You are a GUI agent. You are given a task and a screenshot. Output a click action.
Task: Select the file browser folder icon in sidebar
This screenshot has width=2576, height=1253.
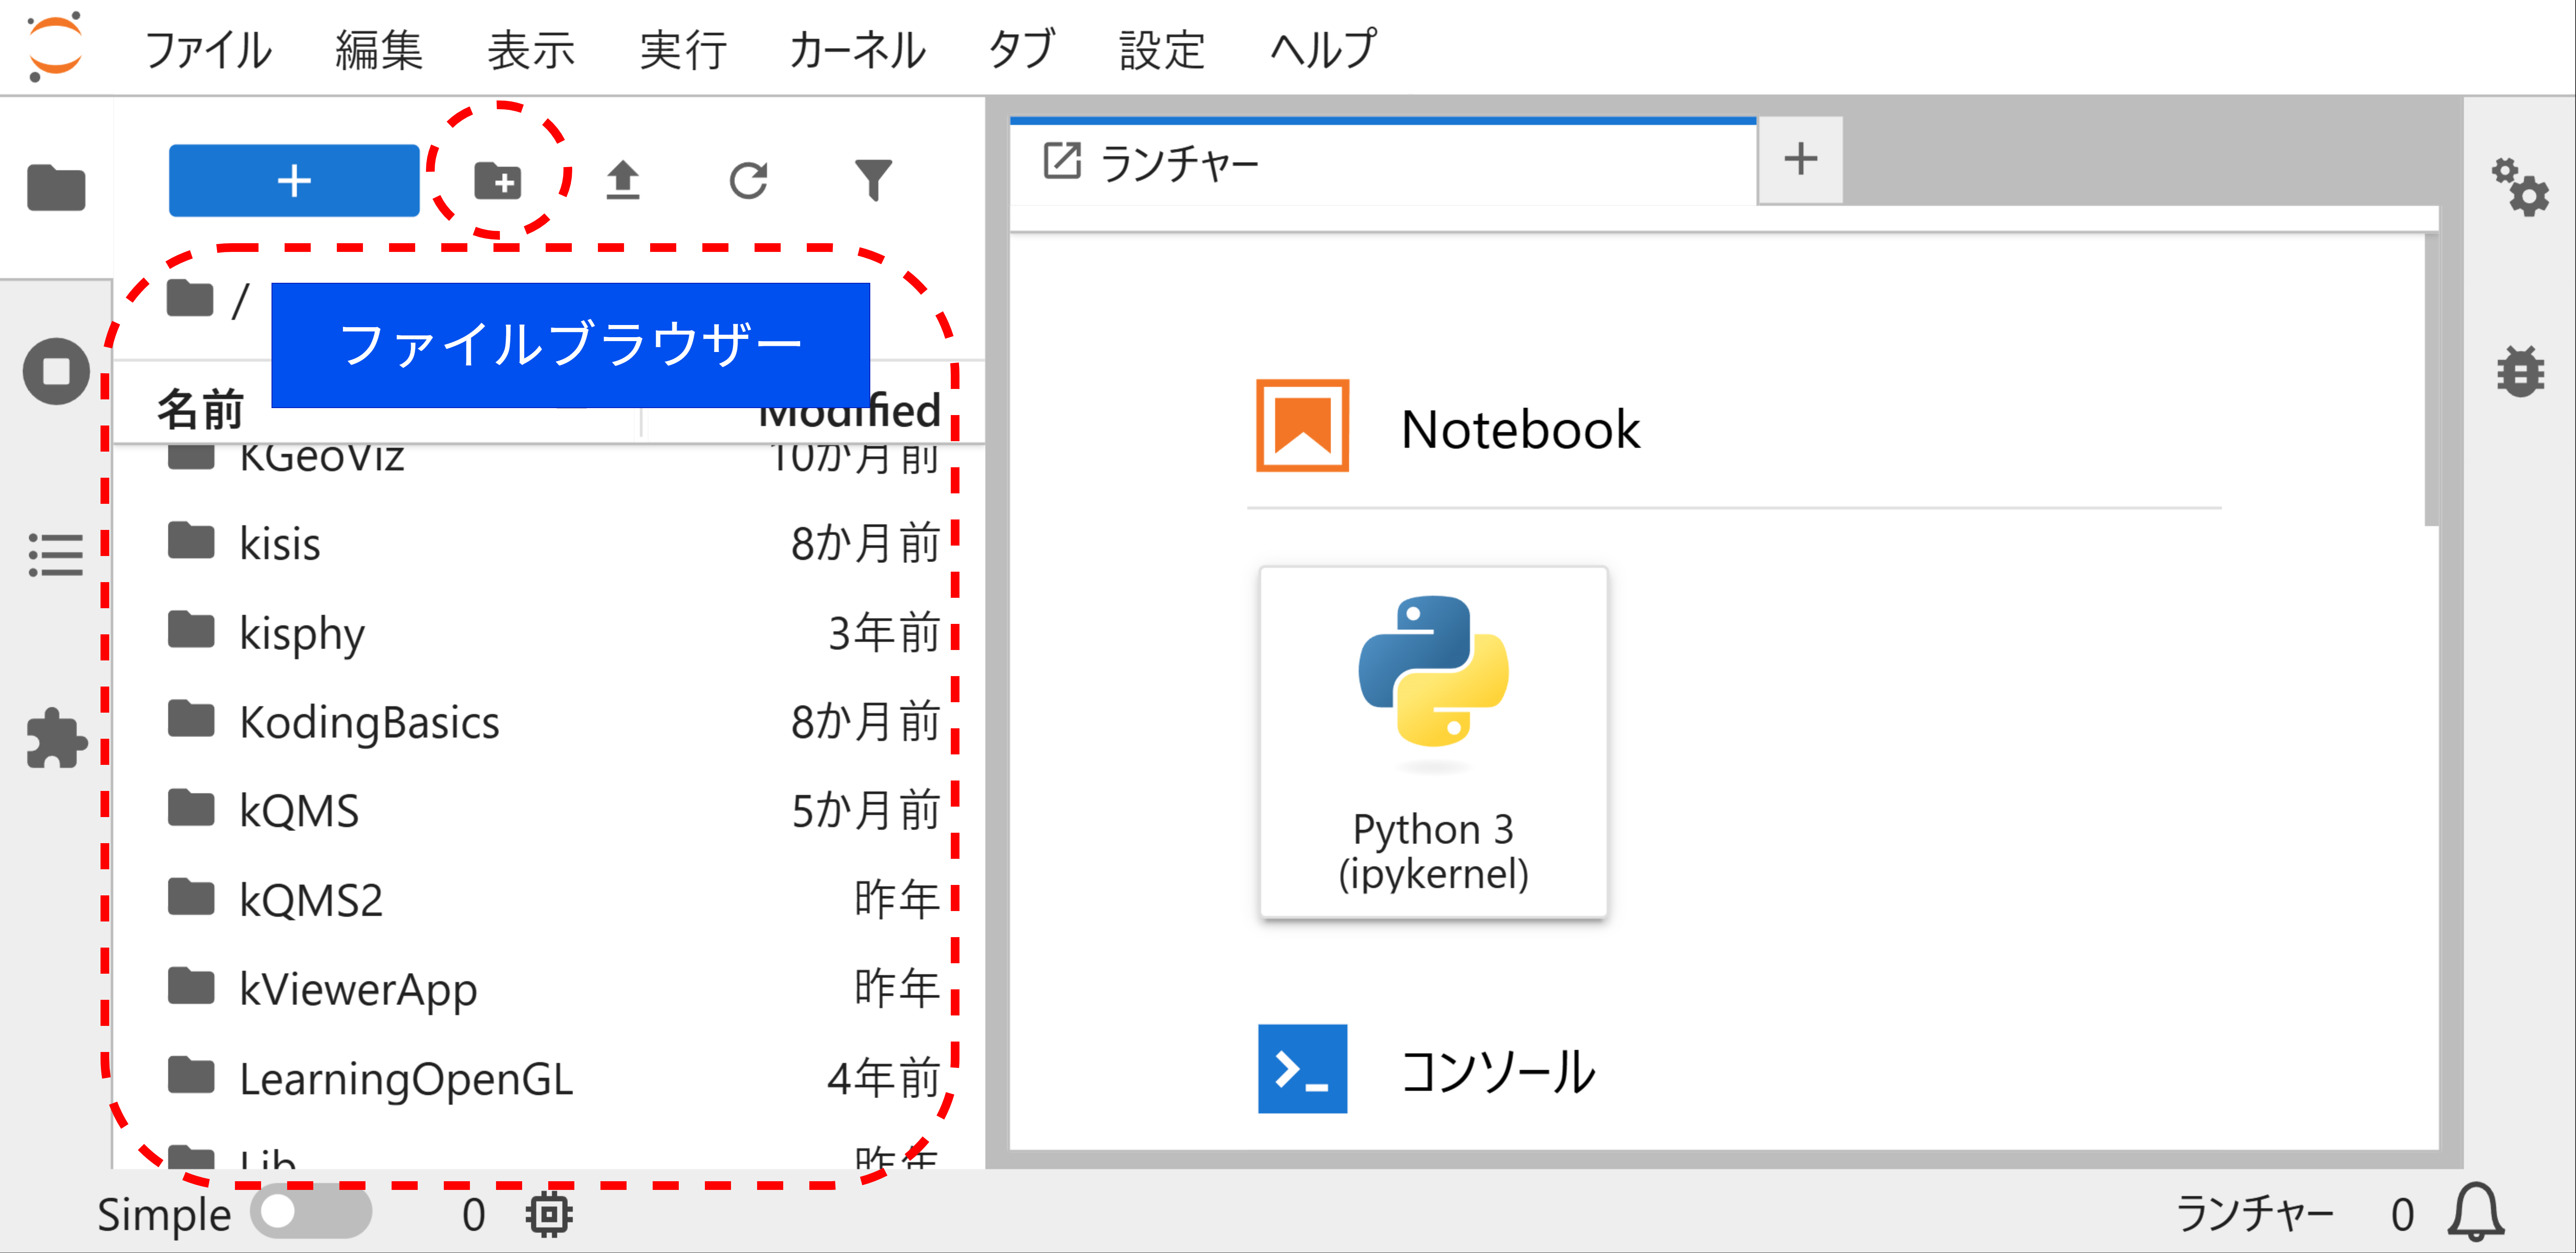coord(55,187)
